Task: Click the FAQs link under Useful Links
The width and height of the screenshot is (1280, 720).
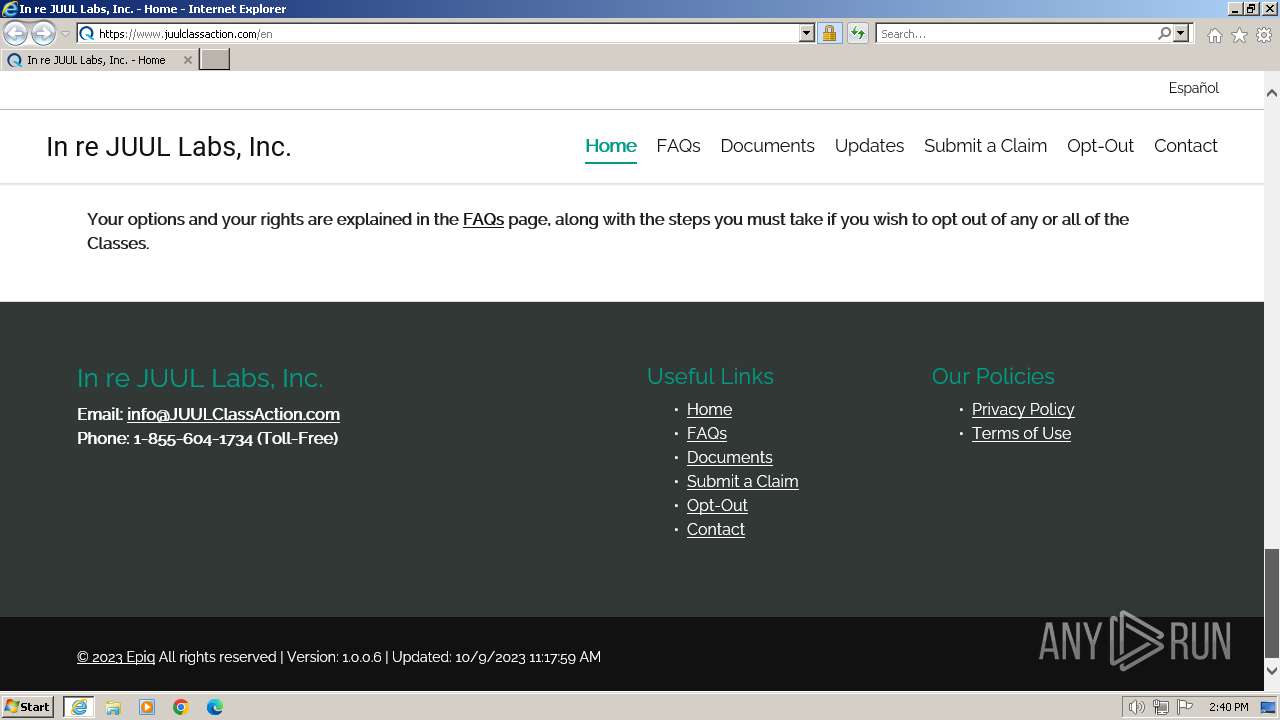Action: [x=706, y=433]
